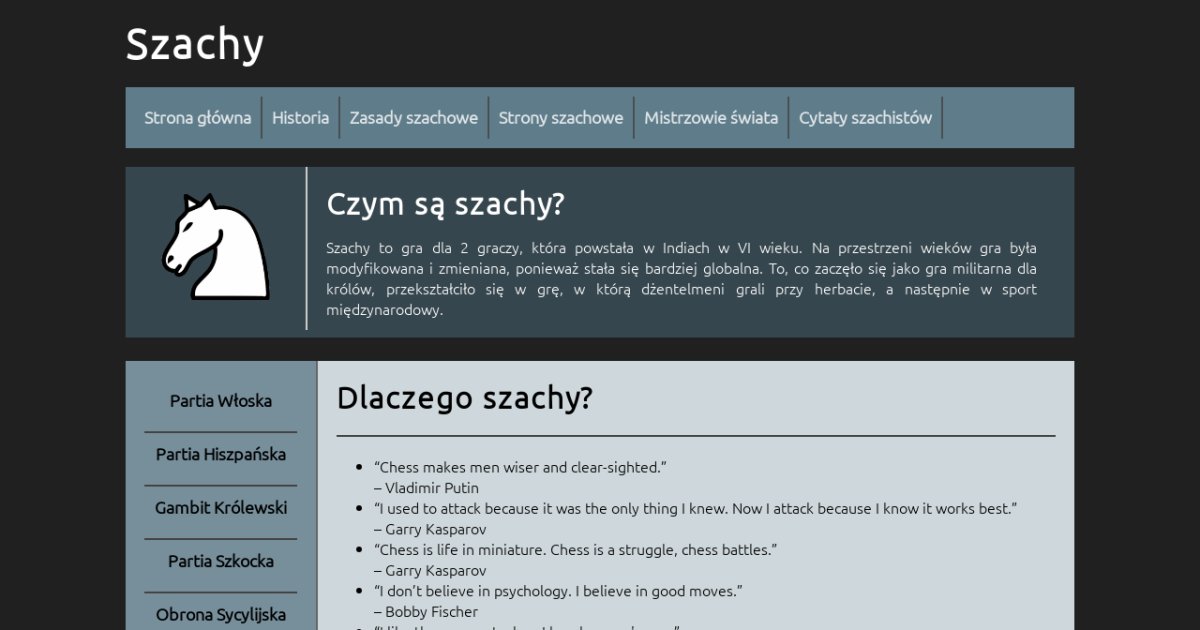Click the Szachy site title
This screenshot has height=630, width=1200.
(195, 45)
